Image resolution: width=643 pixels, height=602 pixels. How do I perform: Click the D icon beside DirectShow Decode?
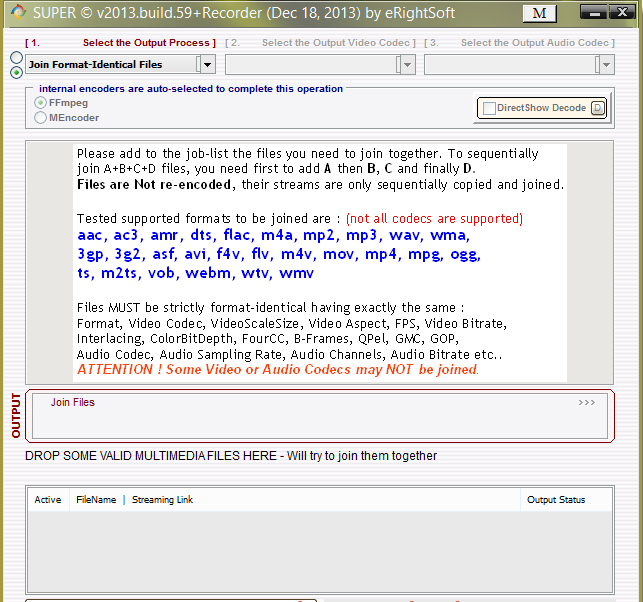tap(598, 108)
